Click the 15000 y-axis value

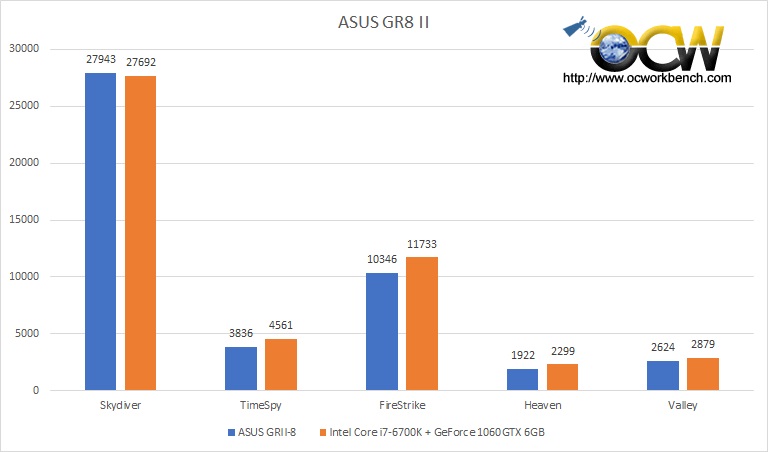pyautogui.click(x=24, y=219)
